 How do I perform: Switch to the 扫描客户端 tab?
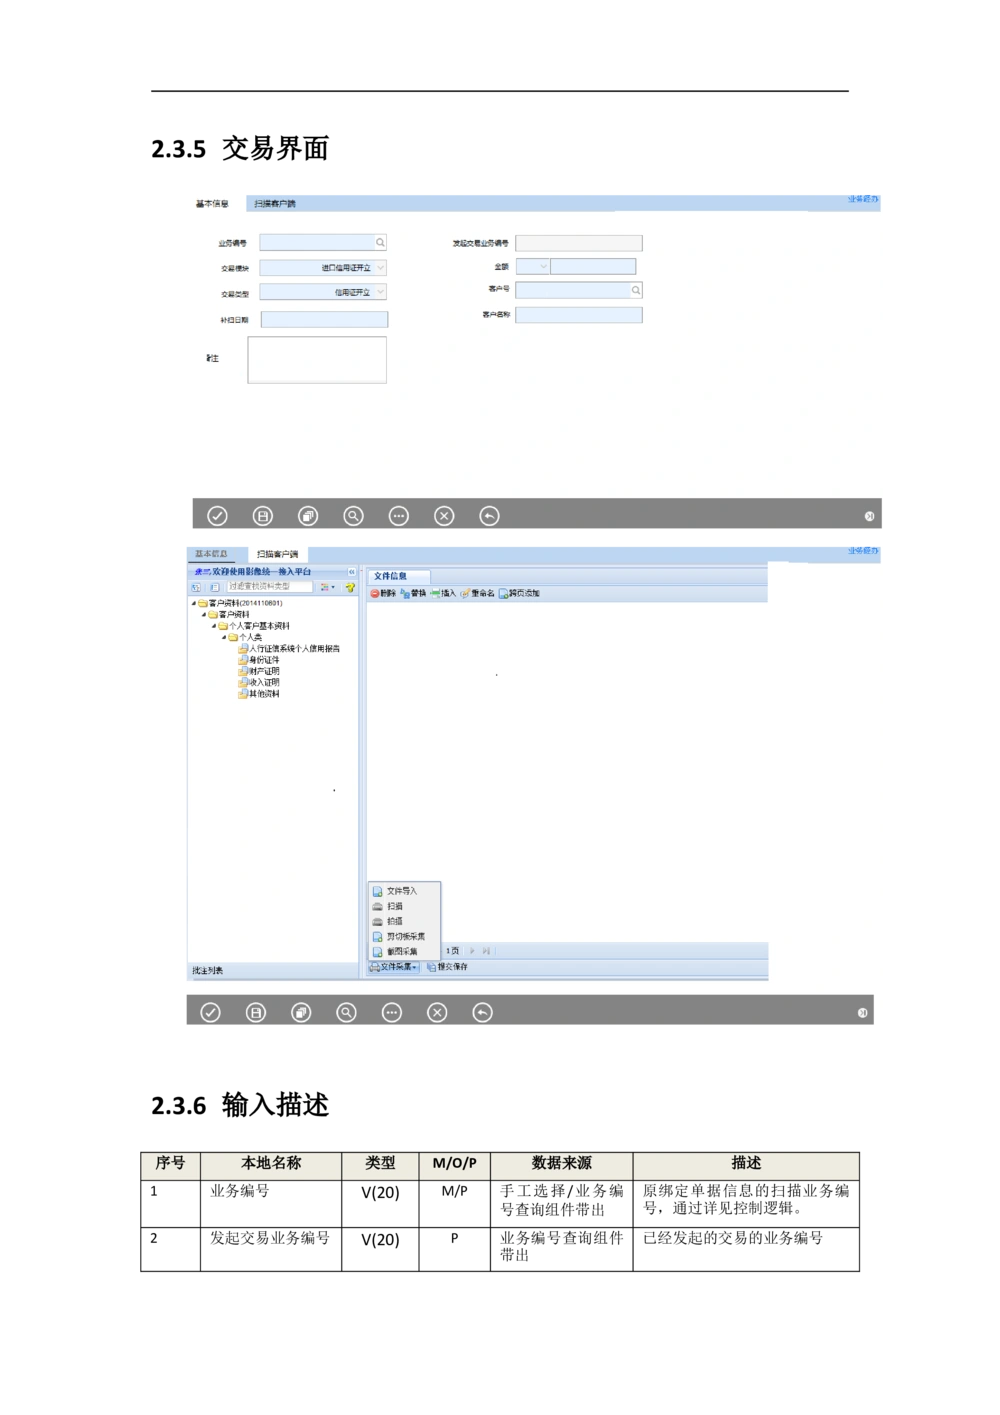point(275,553)
